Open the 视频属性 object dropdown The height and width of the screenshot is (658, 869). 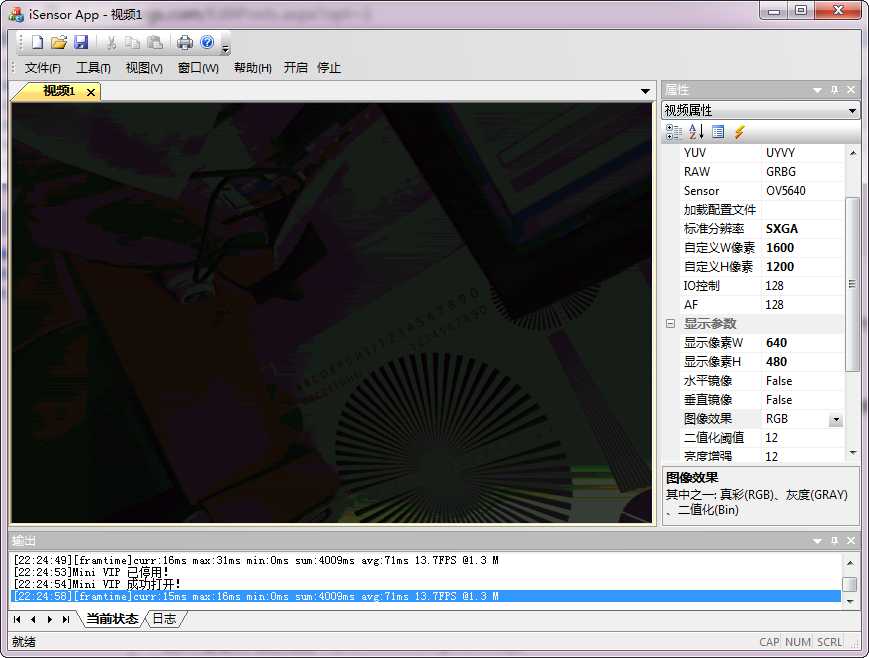[852, 111]
